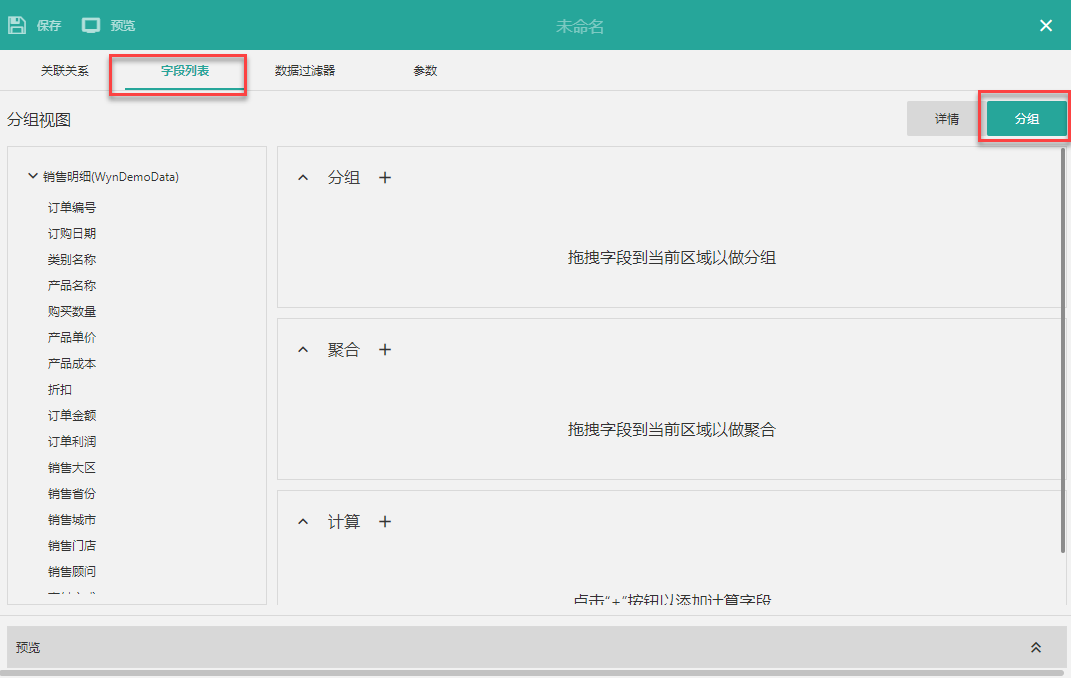Click the vertical scrollbar on right panel
This screenshot has width=1071, height=678.
coord(1064,350)
